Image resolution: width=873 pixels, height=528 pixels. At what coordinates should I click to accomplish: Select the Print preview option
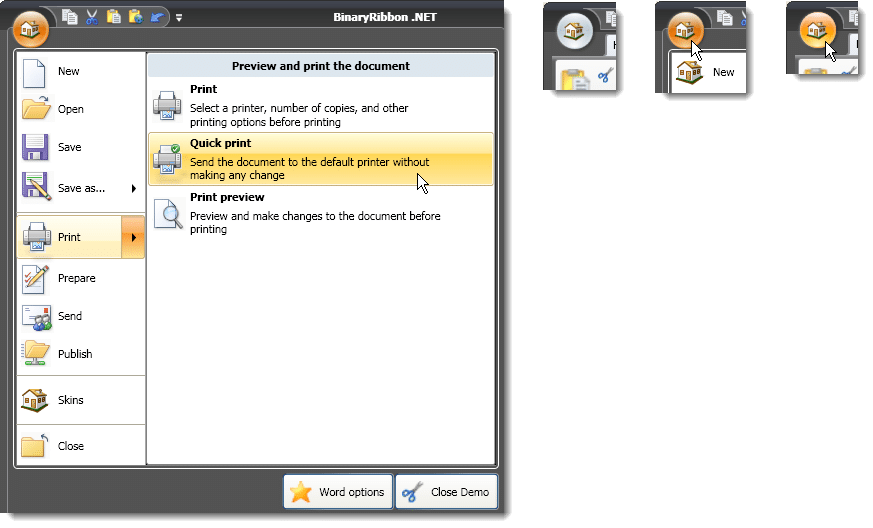coord(321,213)
